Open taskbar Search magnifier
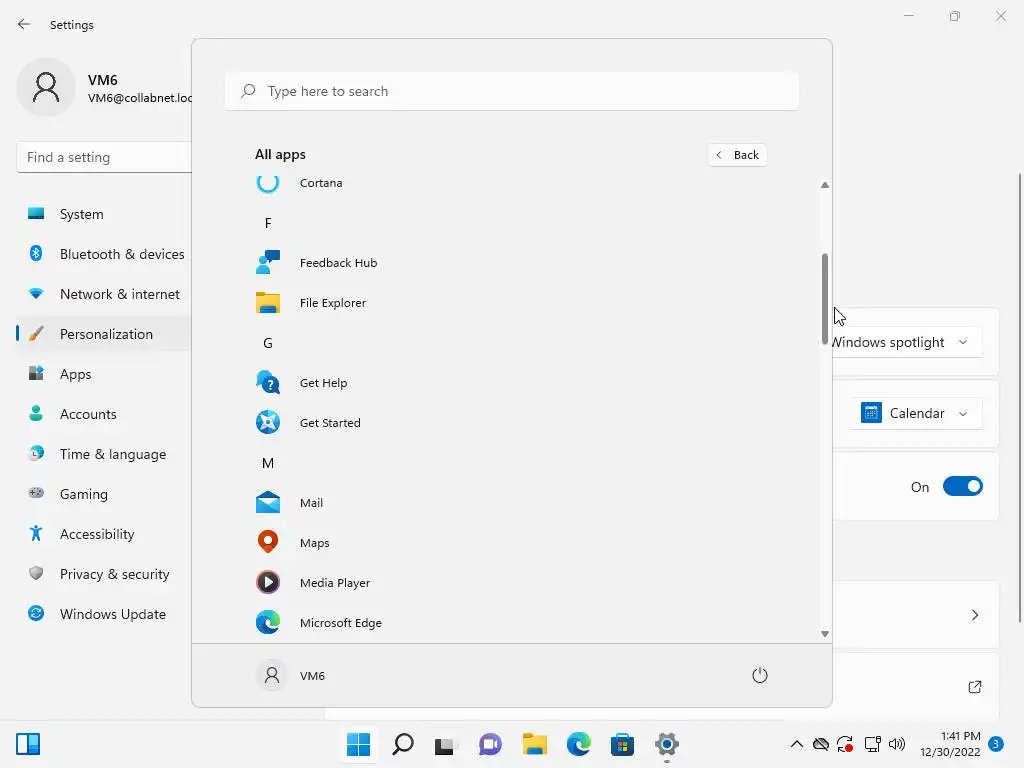The width and height of the screenshot is (1024, 768). pyautogui.click(x=403, y=744)
